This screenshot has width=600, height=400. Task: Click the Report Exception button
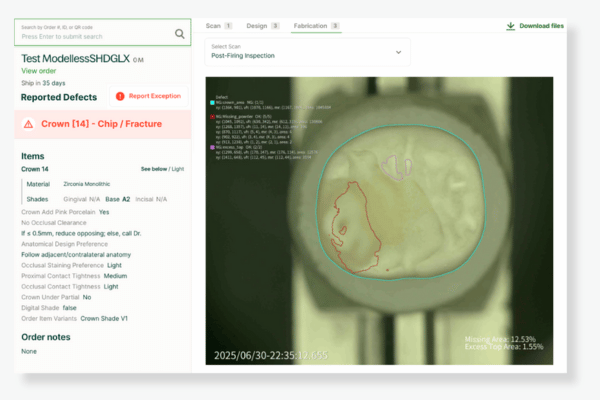(x=148, y=97)
